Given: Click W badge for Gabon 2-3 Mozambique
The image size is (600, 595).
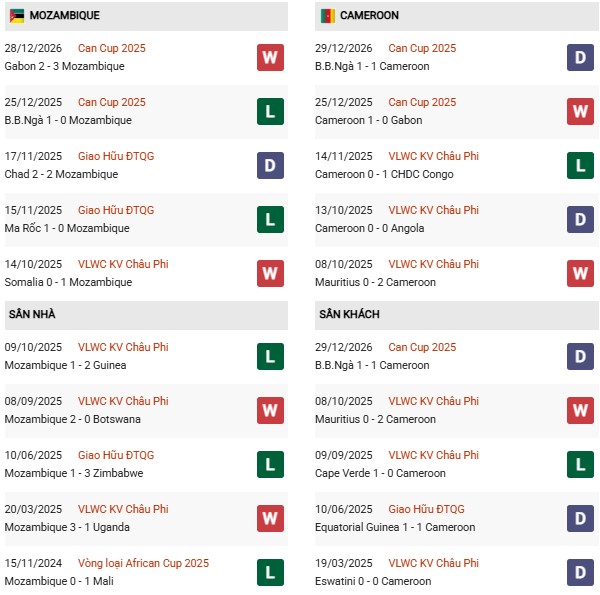Looking at the screenshot, I should [270, 57].
